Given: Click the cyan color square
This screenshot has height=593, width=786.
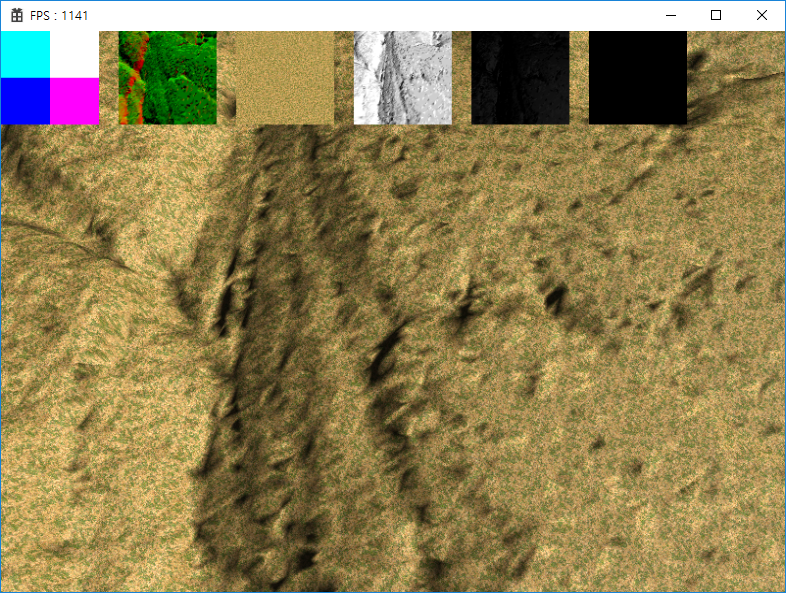Looking at the screenshot, I should tap(25, 54).
